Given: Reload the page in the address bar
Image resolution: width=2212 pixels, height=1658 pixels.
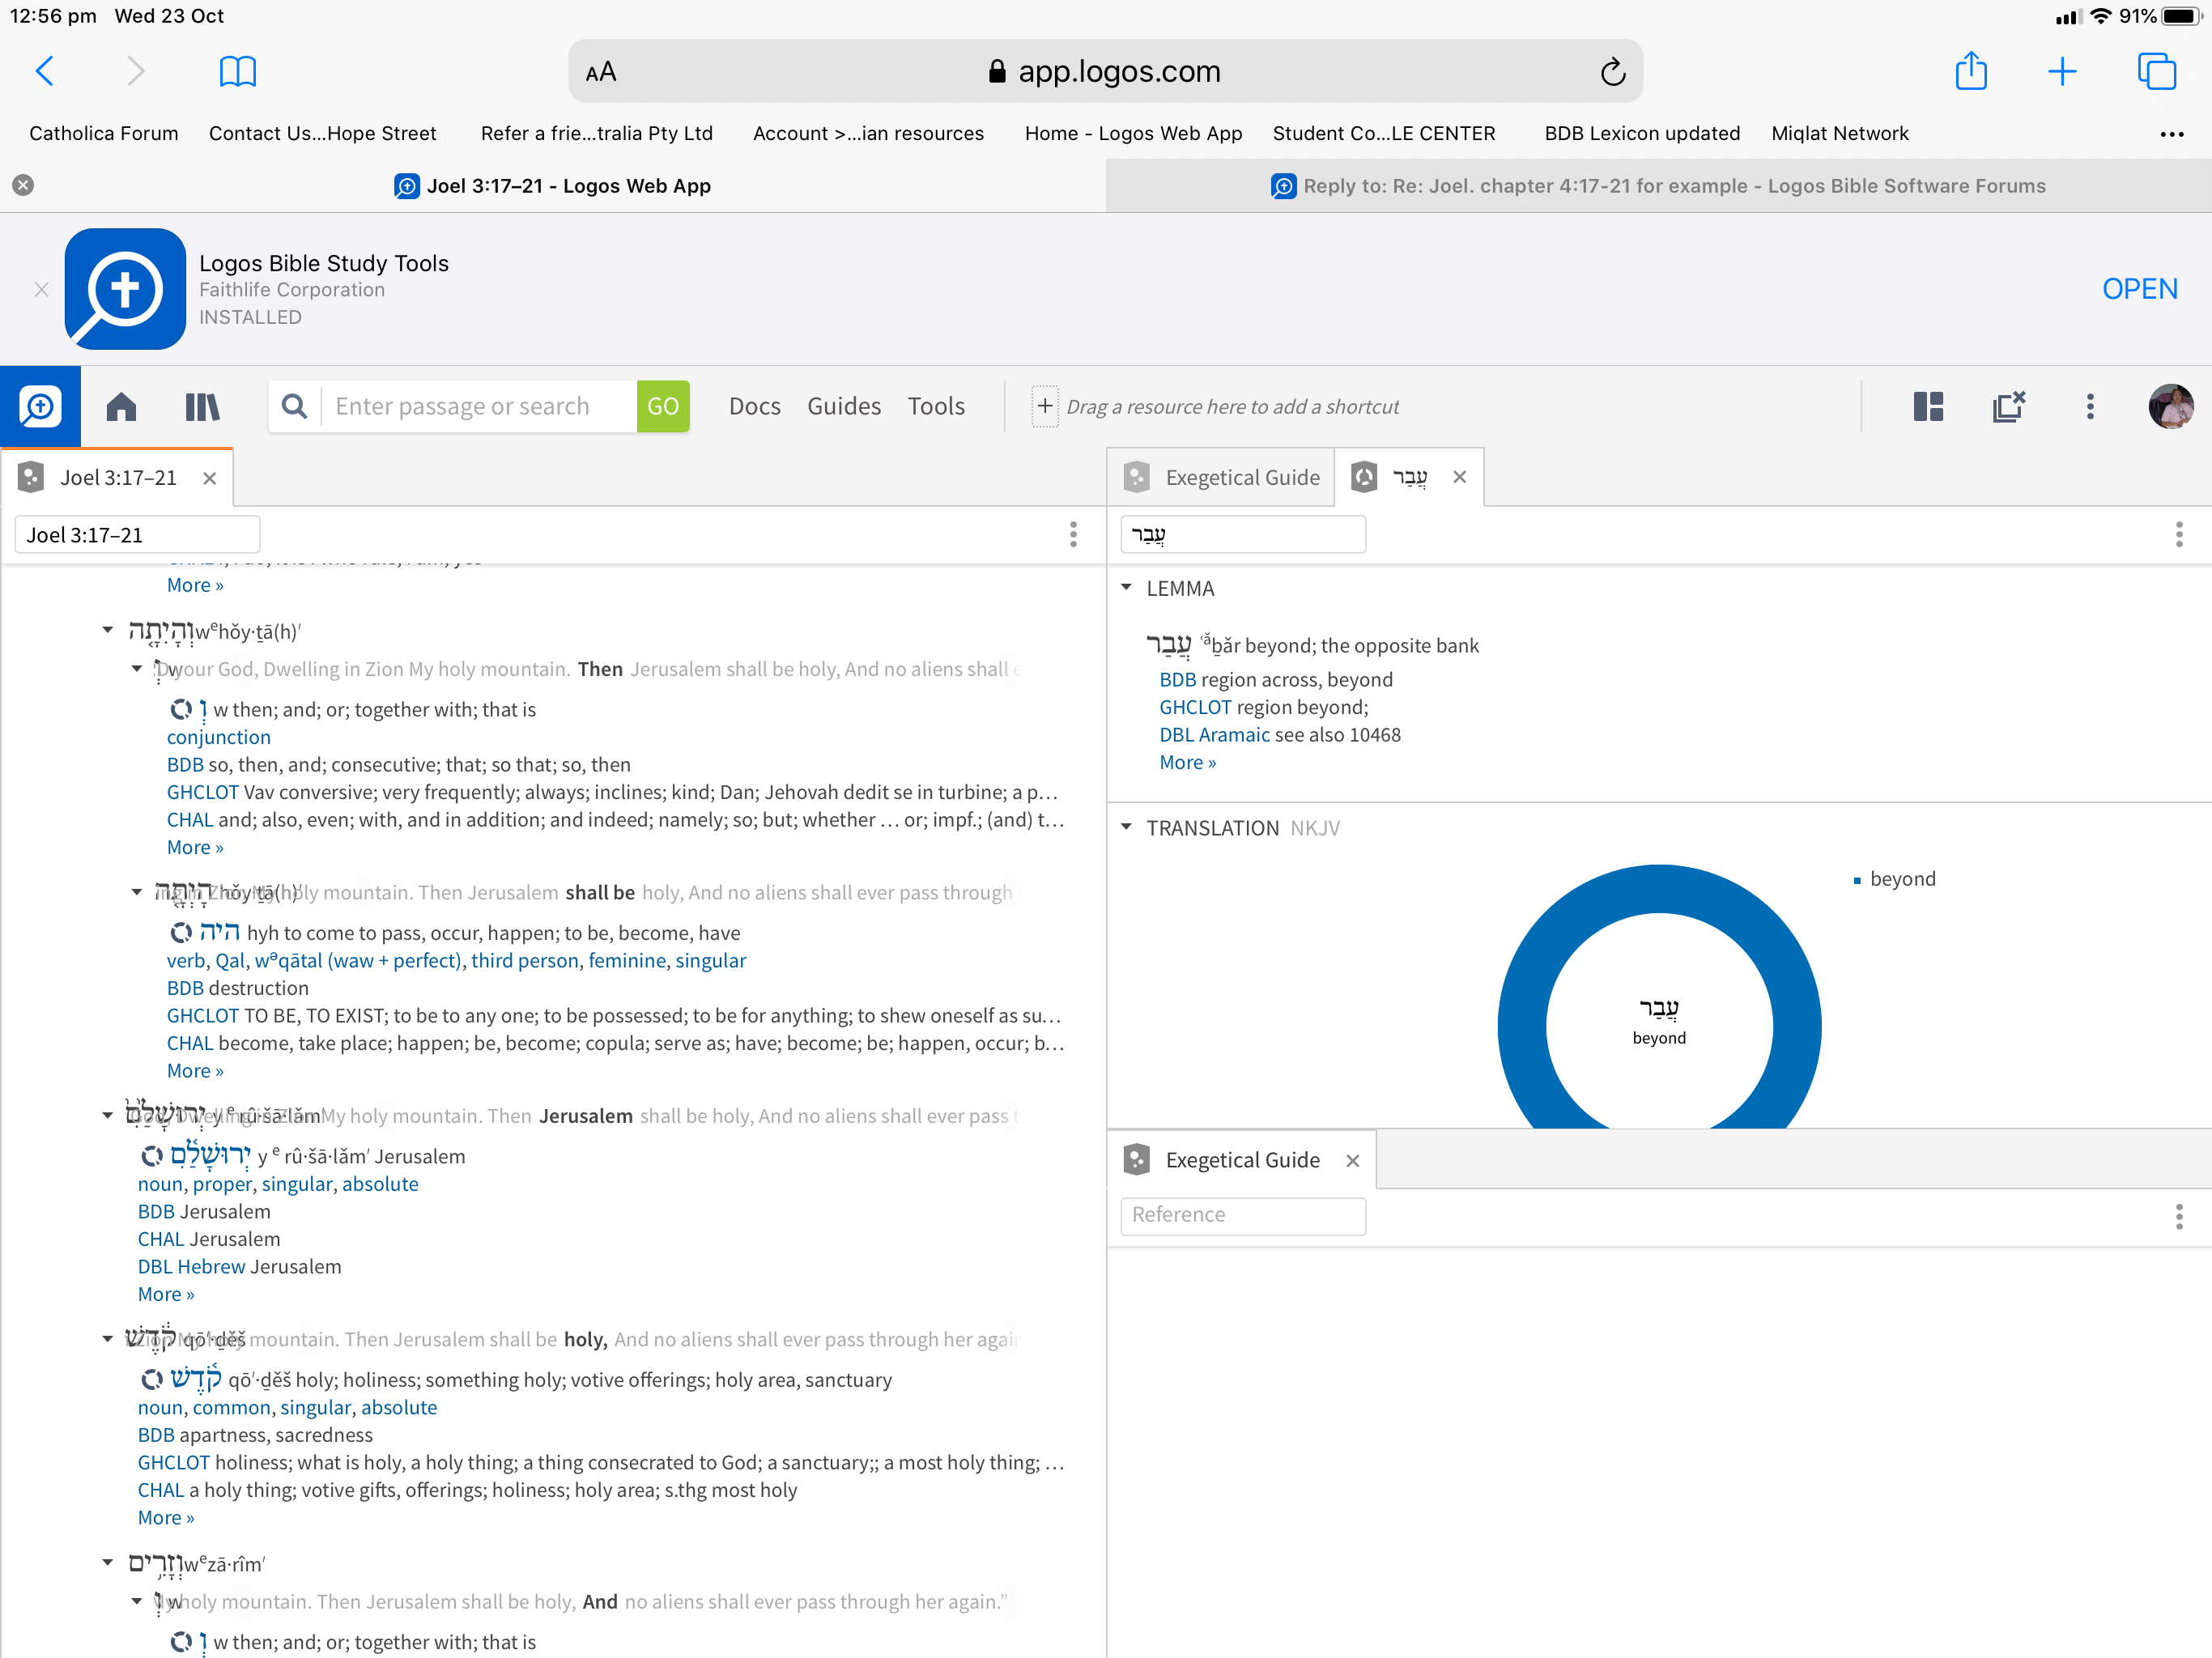Looking at the screenshot, I should (x=1612, y=71).
